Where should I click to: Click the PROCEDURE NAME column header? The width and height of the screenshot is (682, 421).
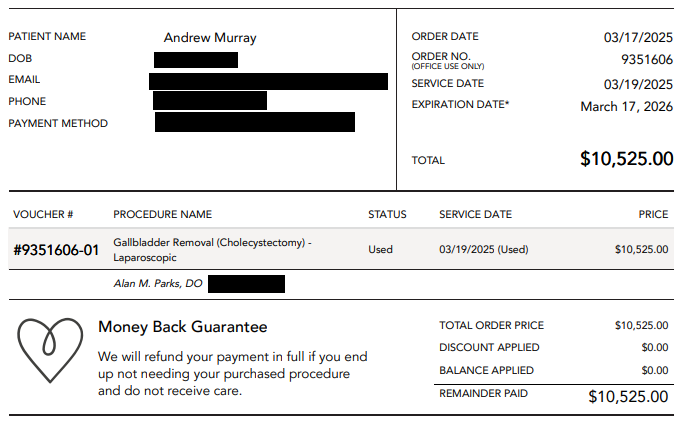(162, 214)
